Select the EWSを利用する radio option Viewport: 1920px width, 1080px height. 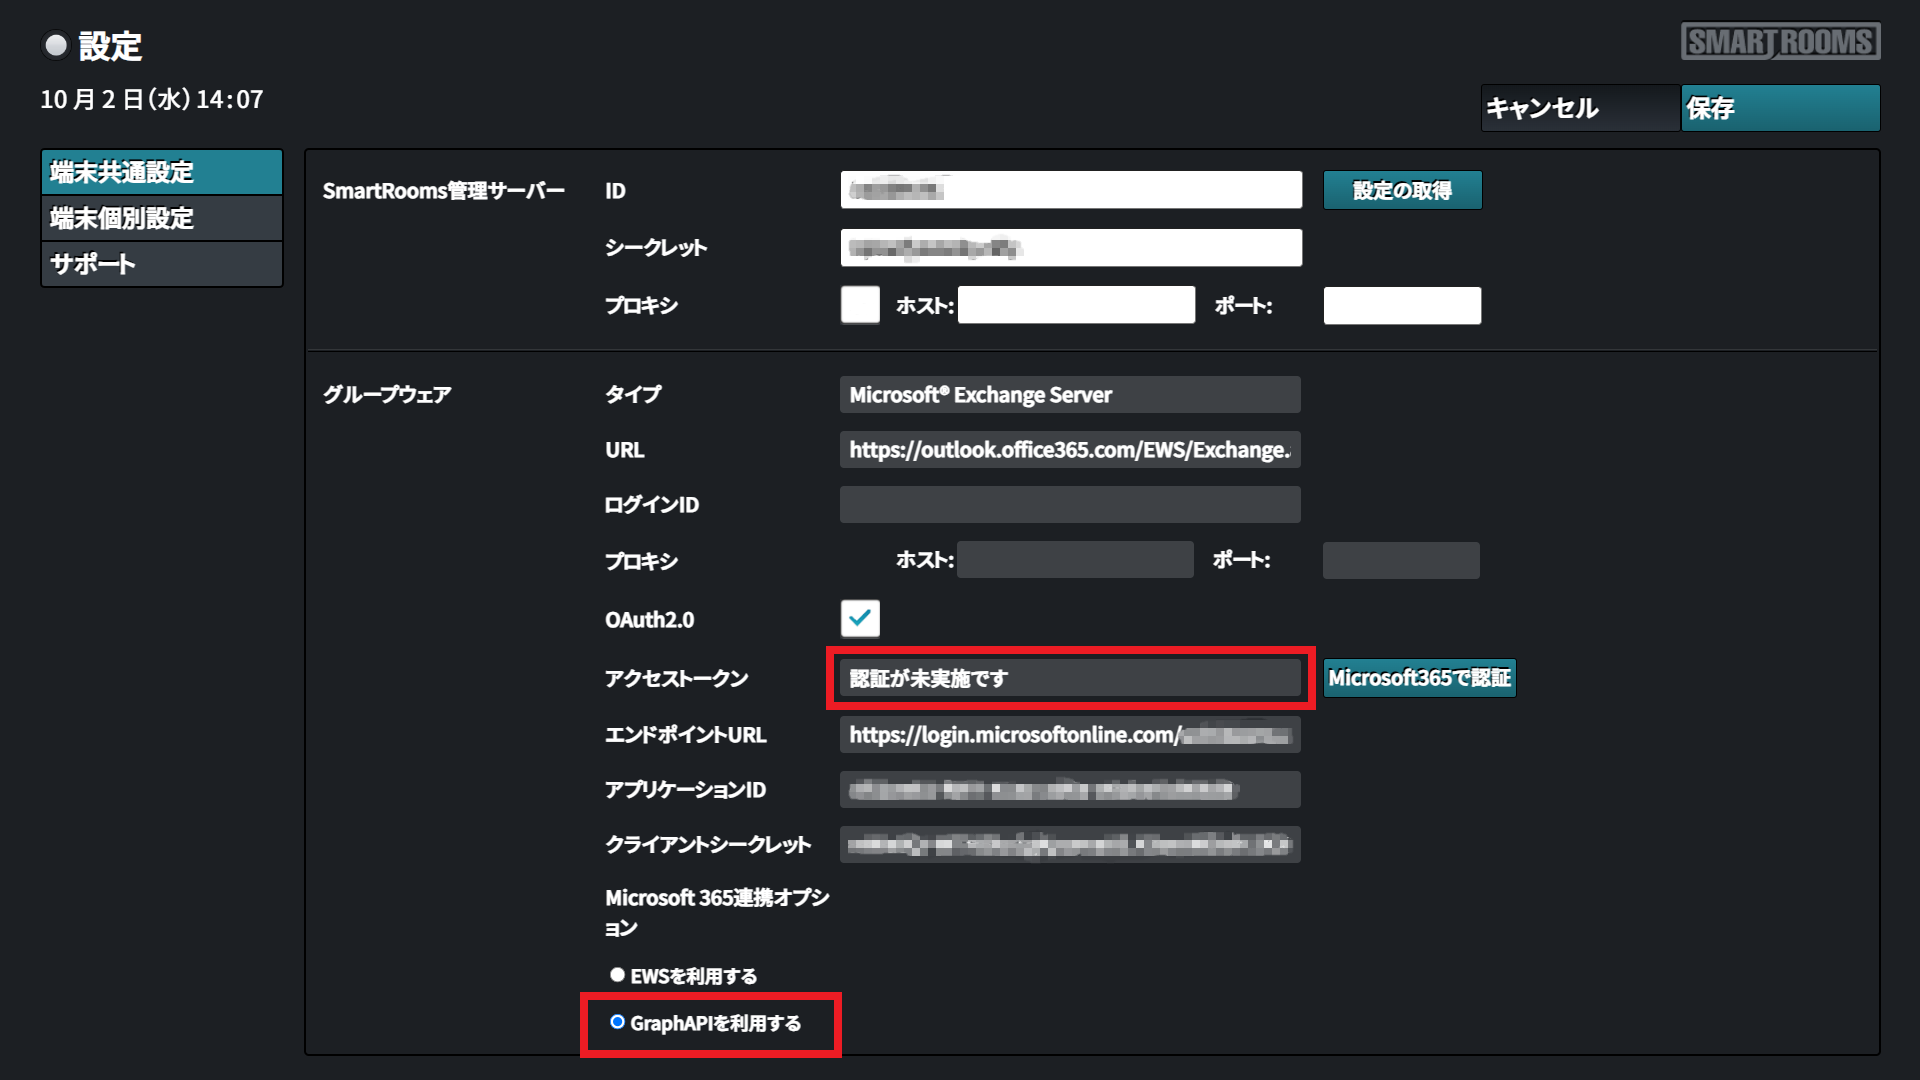(x=617, y=975)
